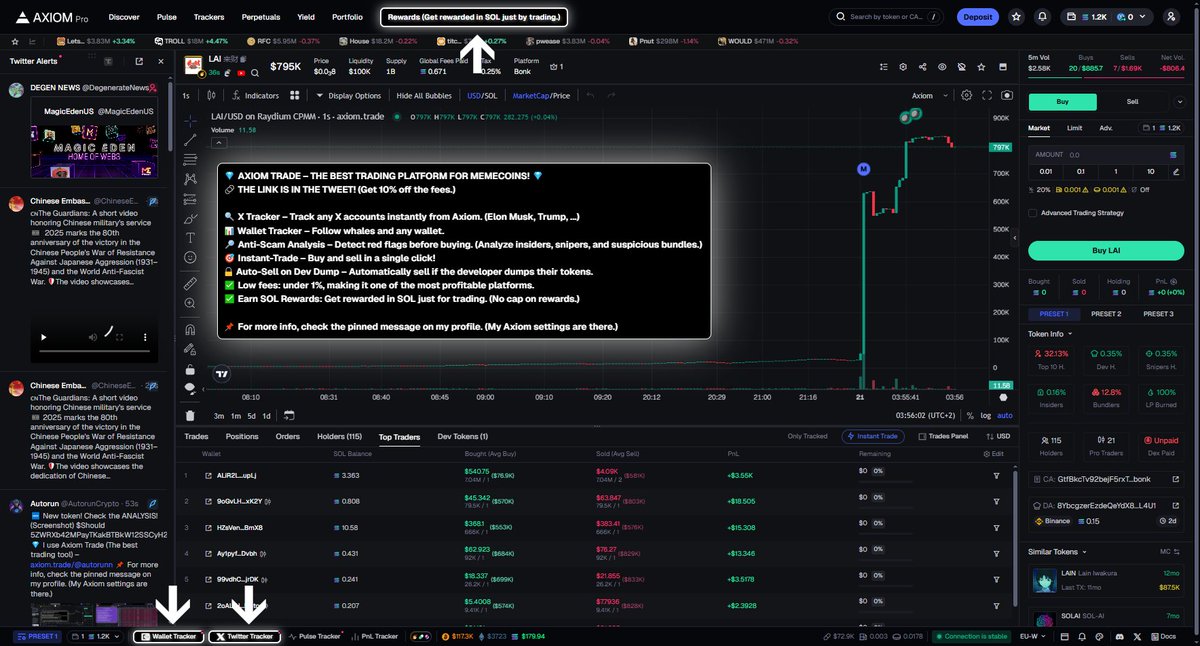Image resolution: width=1200 pixels, height=646 pixels.
Task: Toggle Hide All Bubbles
Action: [424, 95]
